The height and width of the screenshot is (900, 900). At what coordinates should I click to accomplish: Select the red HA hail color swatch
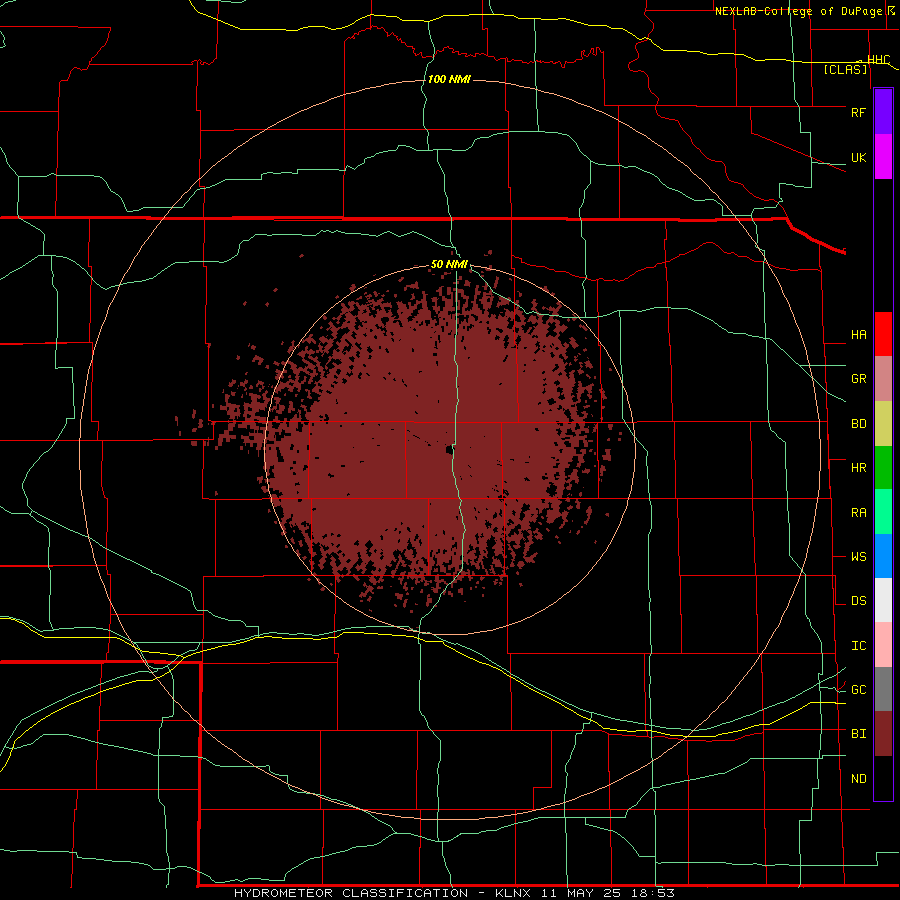point(883,334)
